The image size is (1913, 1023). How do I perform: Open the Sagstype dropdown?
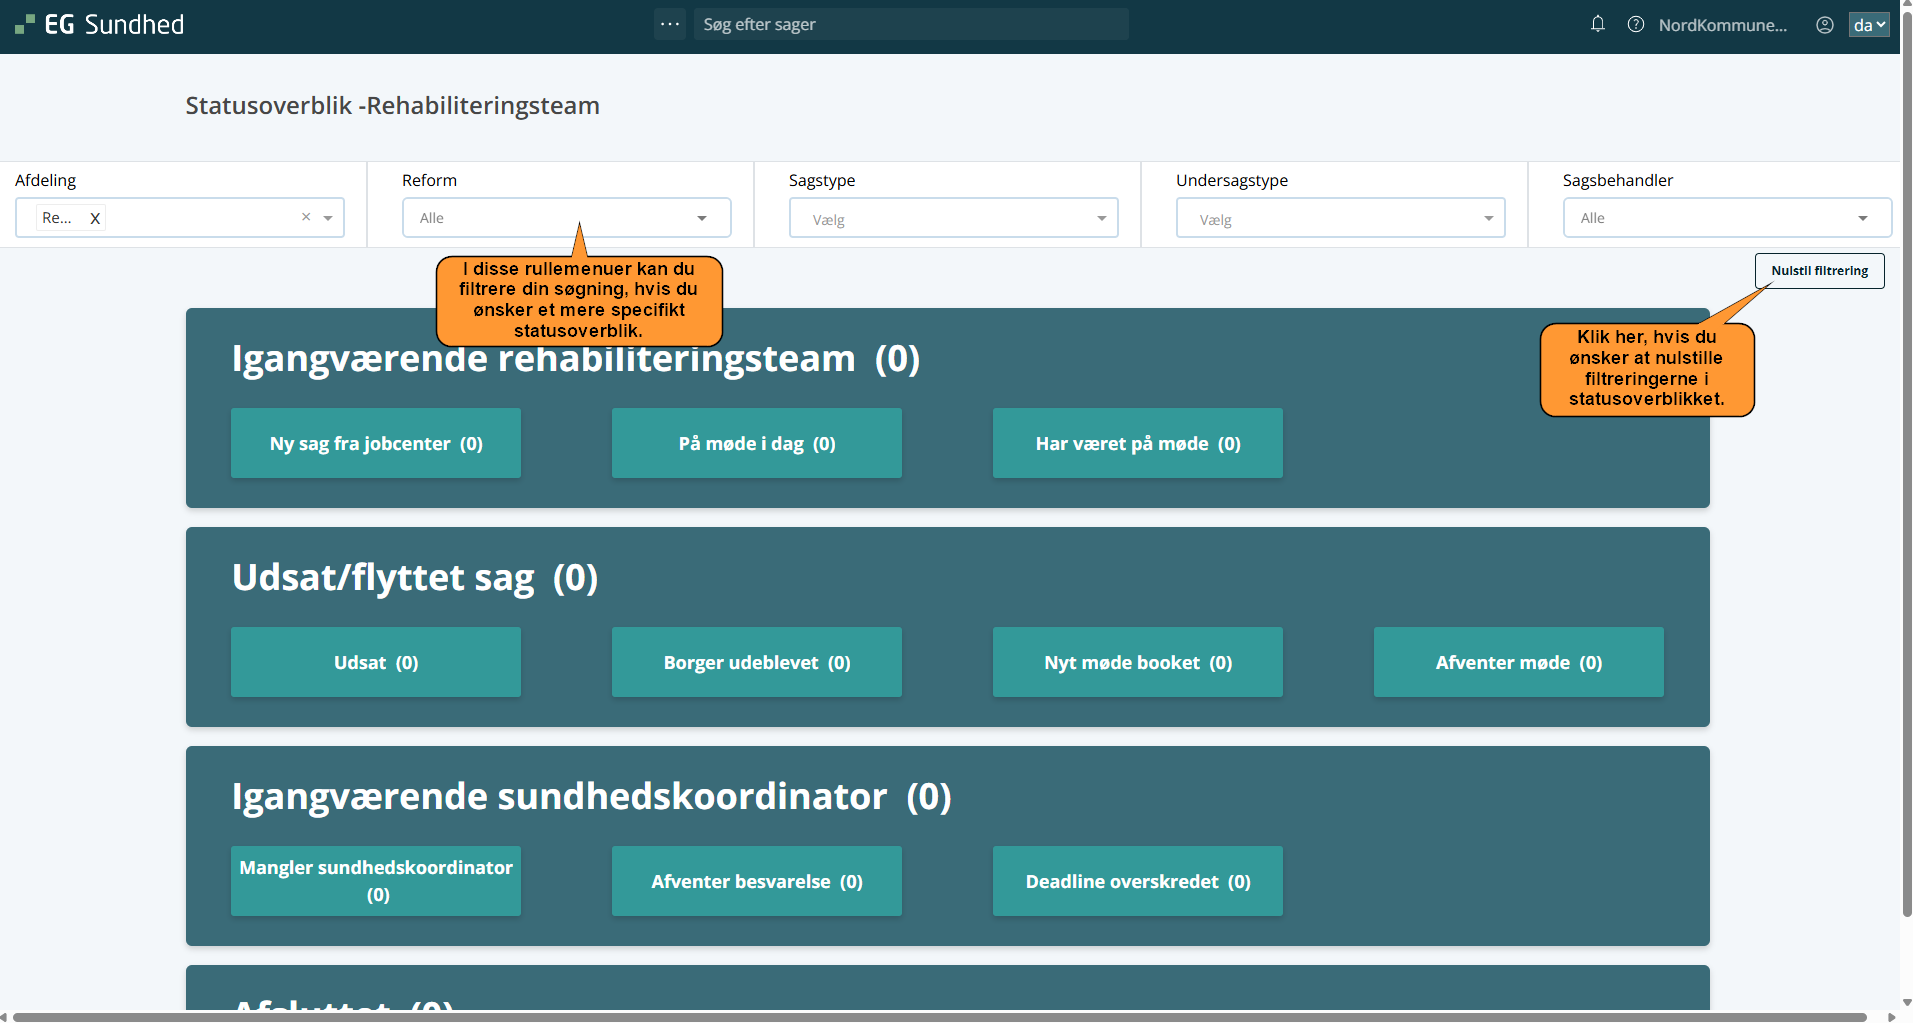pos(953,218)
